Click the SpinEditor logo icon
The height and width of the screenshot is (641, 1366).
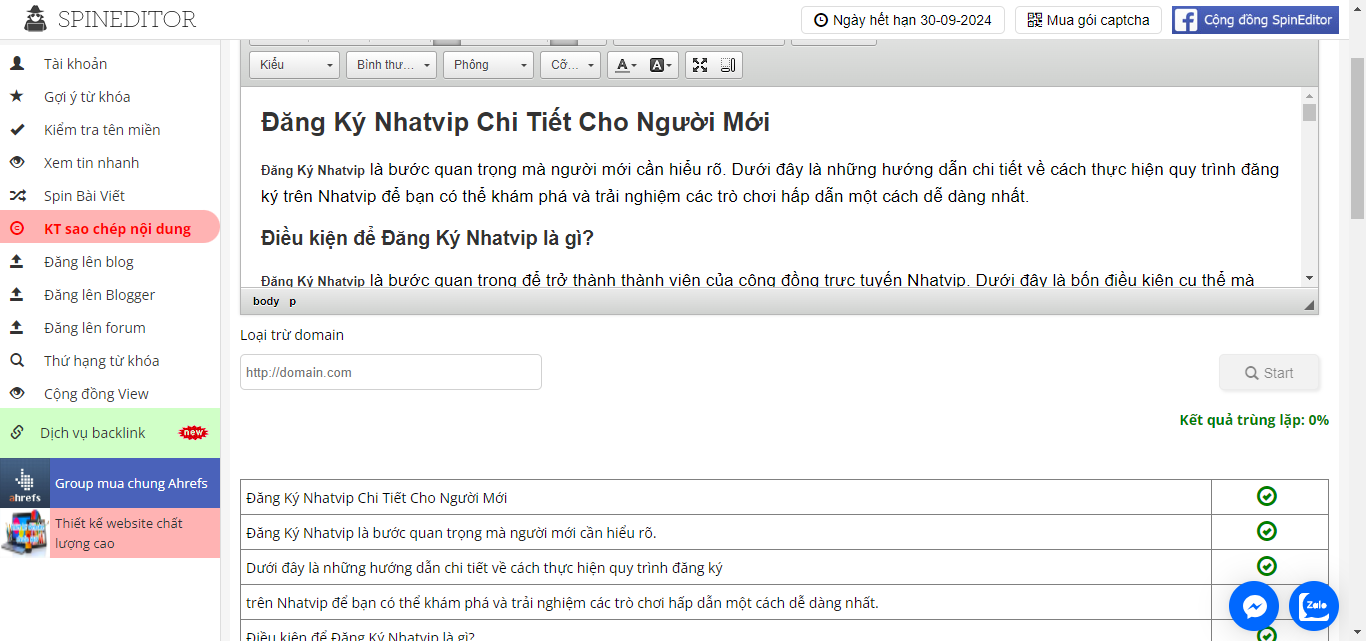[36, 18]
